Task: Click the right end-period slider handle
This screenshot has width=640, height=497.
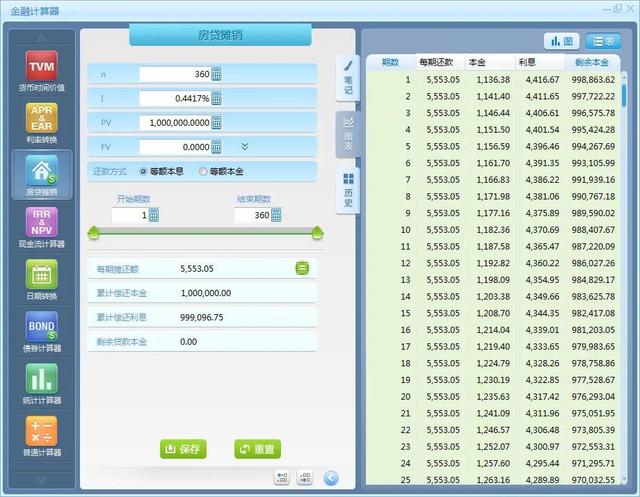Action: [x=317, y=233]
